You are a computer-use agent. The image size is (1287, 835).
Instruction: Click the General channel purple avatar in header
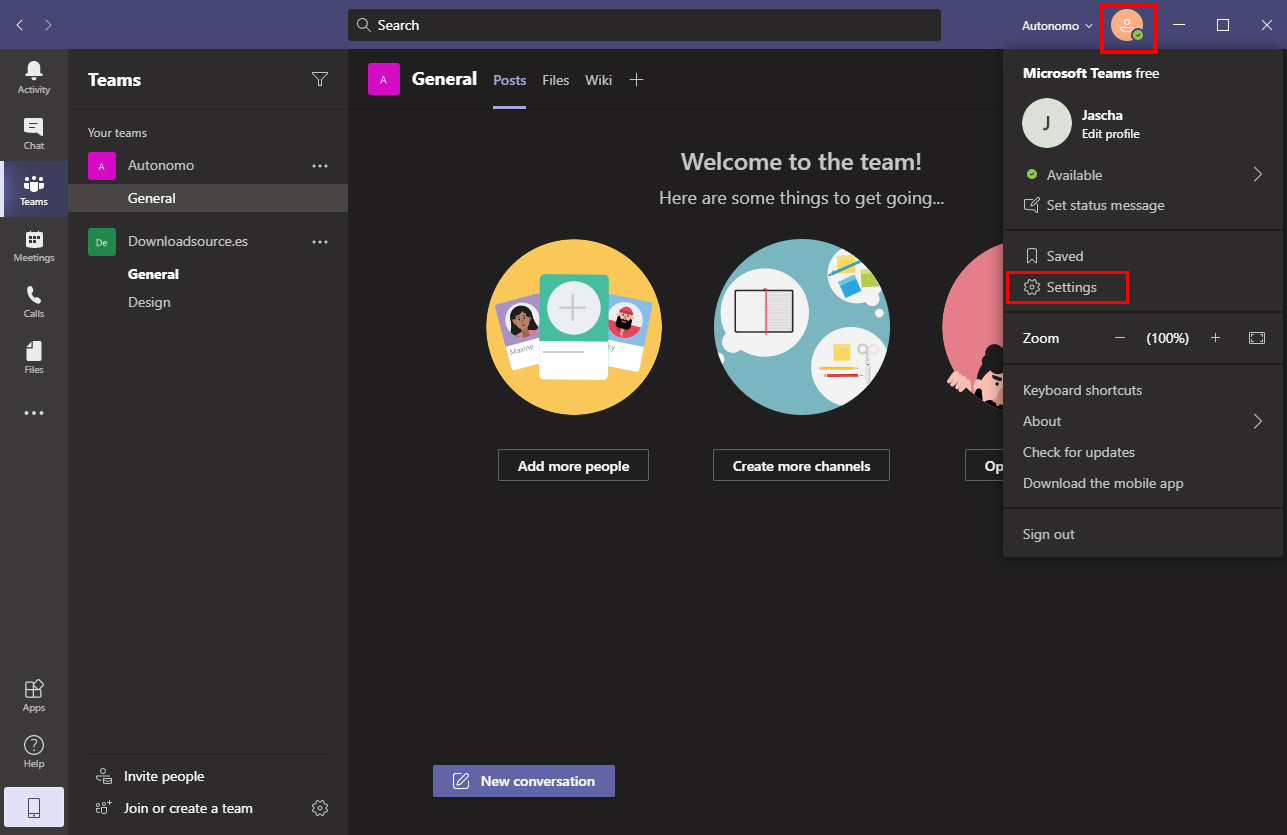(384, 79)
